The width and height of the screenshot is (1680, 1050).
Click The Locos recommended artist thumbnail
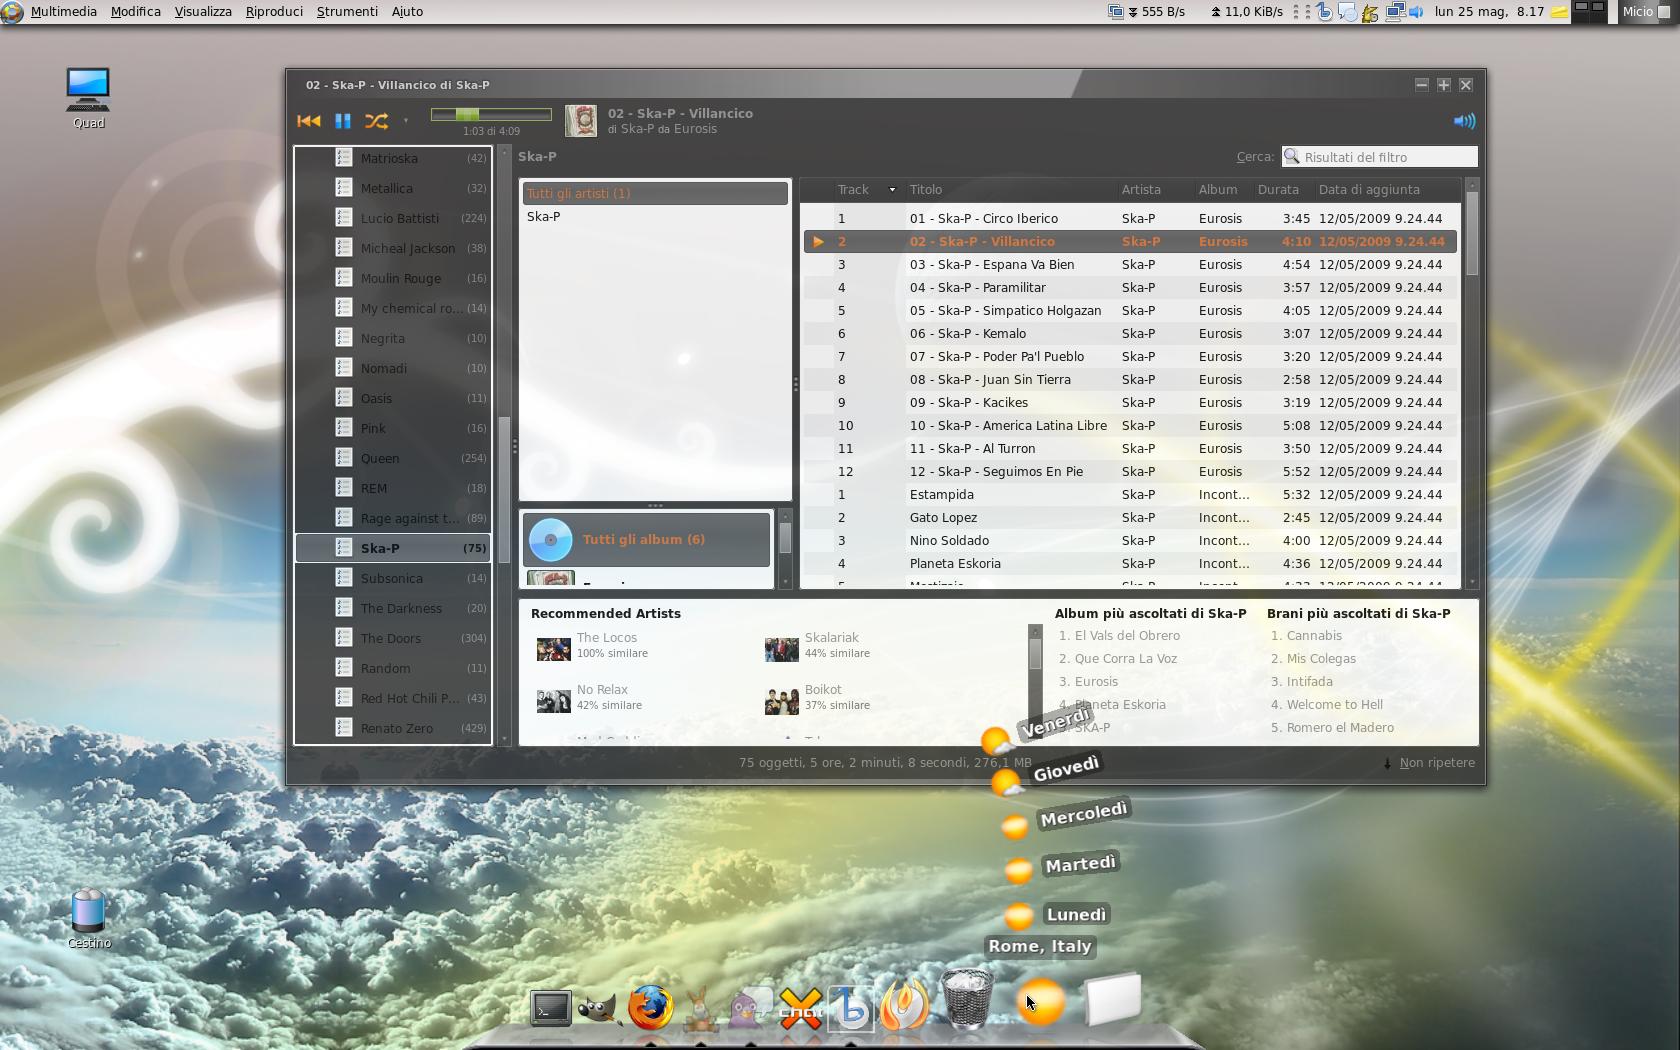[553, 649]
